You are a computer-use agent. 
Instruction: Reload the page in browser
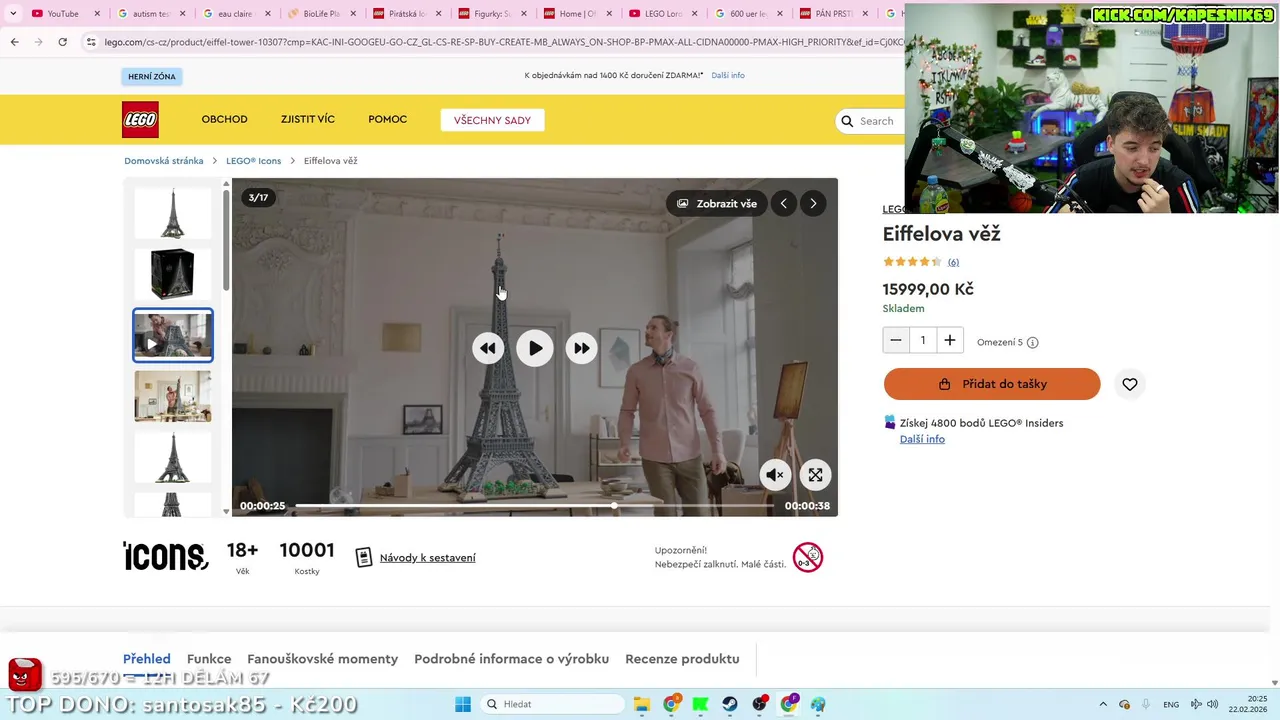[62, 42]
